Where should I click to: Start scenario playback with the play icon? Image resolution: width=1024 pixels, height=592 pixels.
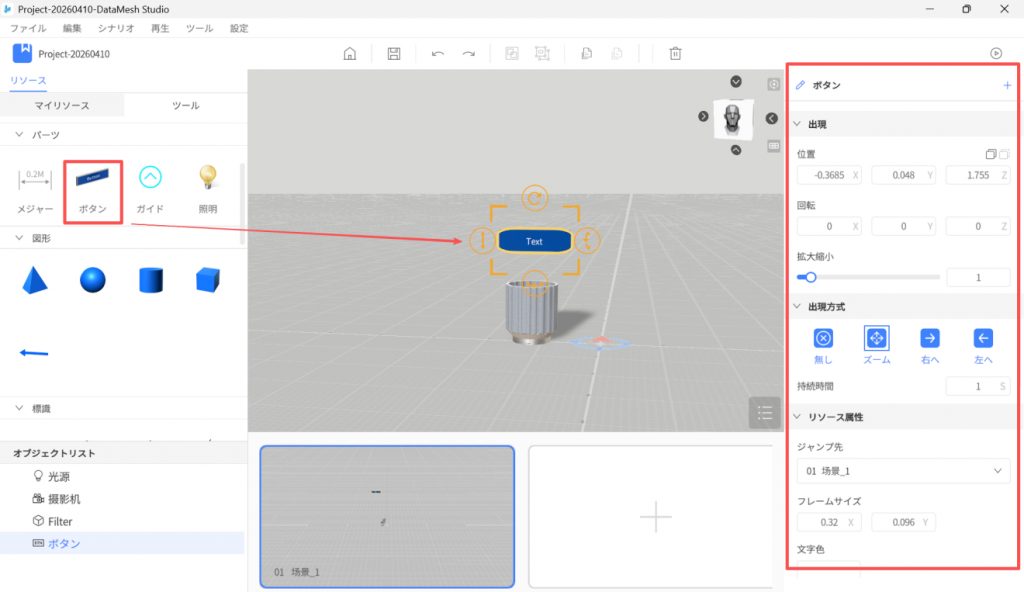(x=995, y=54)
